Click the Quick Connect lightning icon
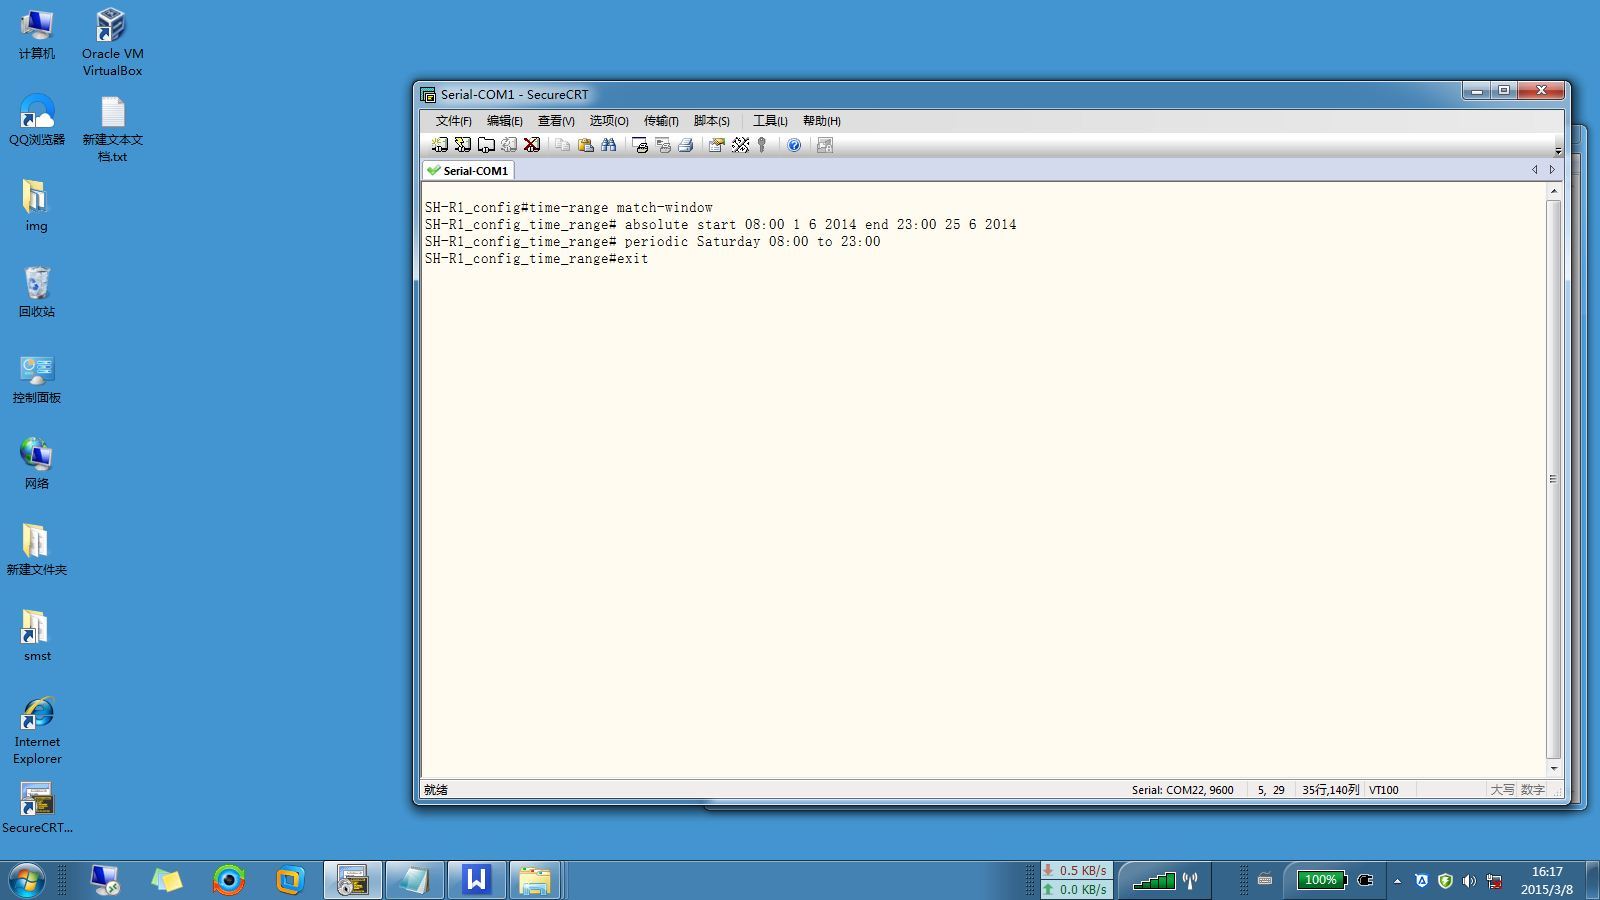The image size is (1600, 900). [462, 145]
